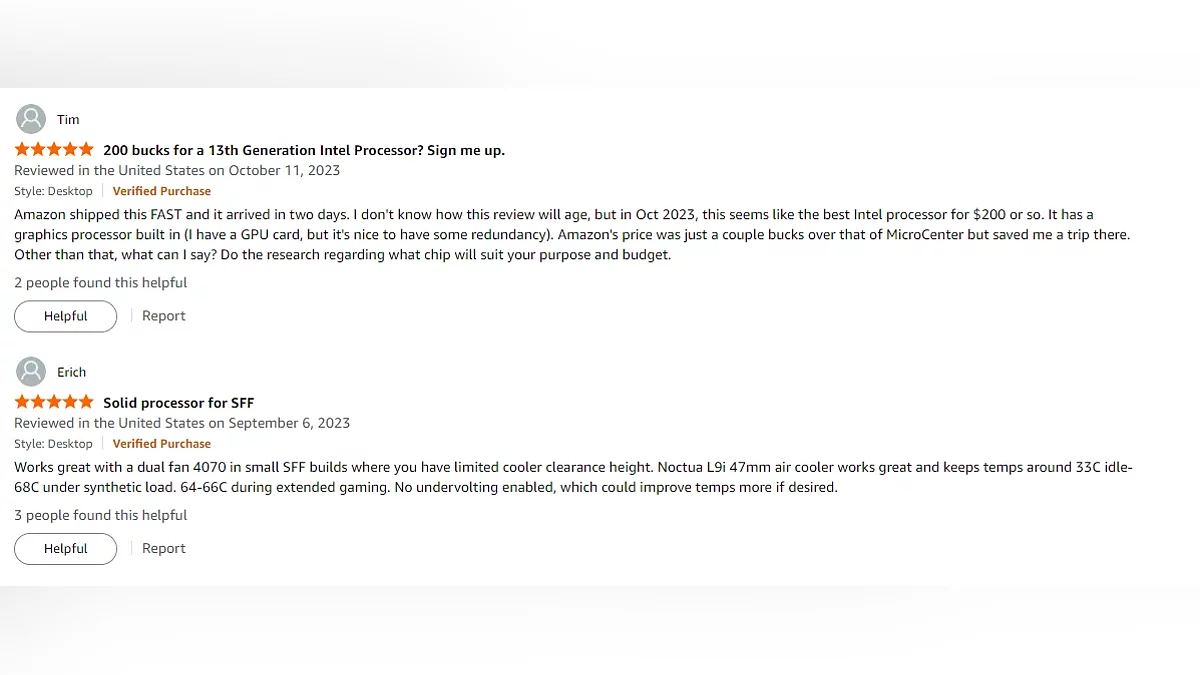Report Tim's review
Viewport: 1200px width, 675px height.
click(x=164, y=316)
